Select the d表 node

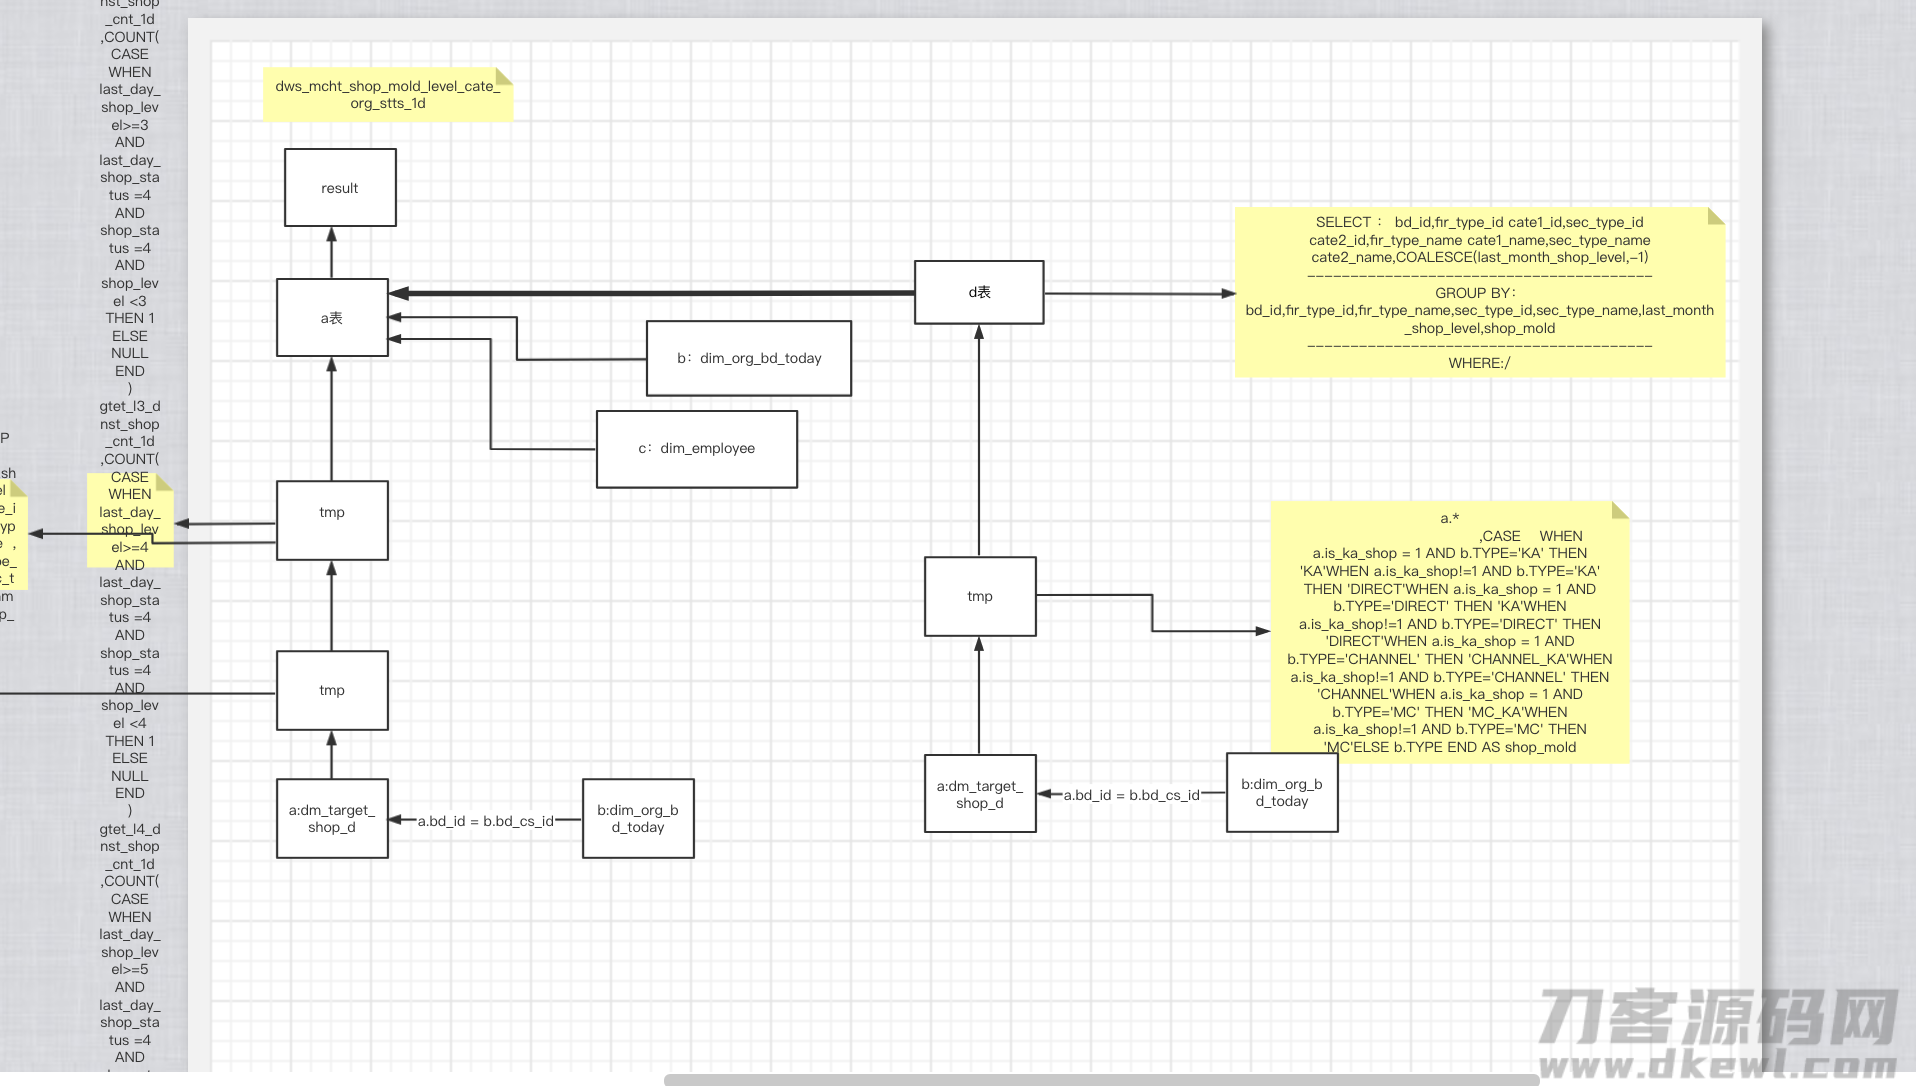pos(979,292)
